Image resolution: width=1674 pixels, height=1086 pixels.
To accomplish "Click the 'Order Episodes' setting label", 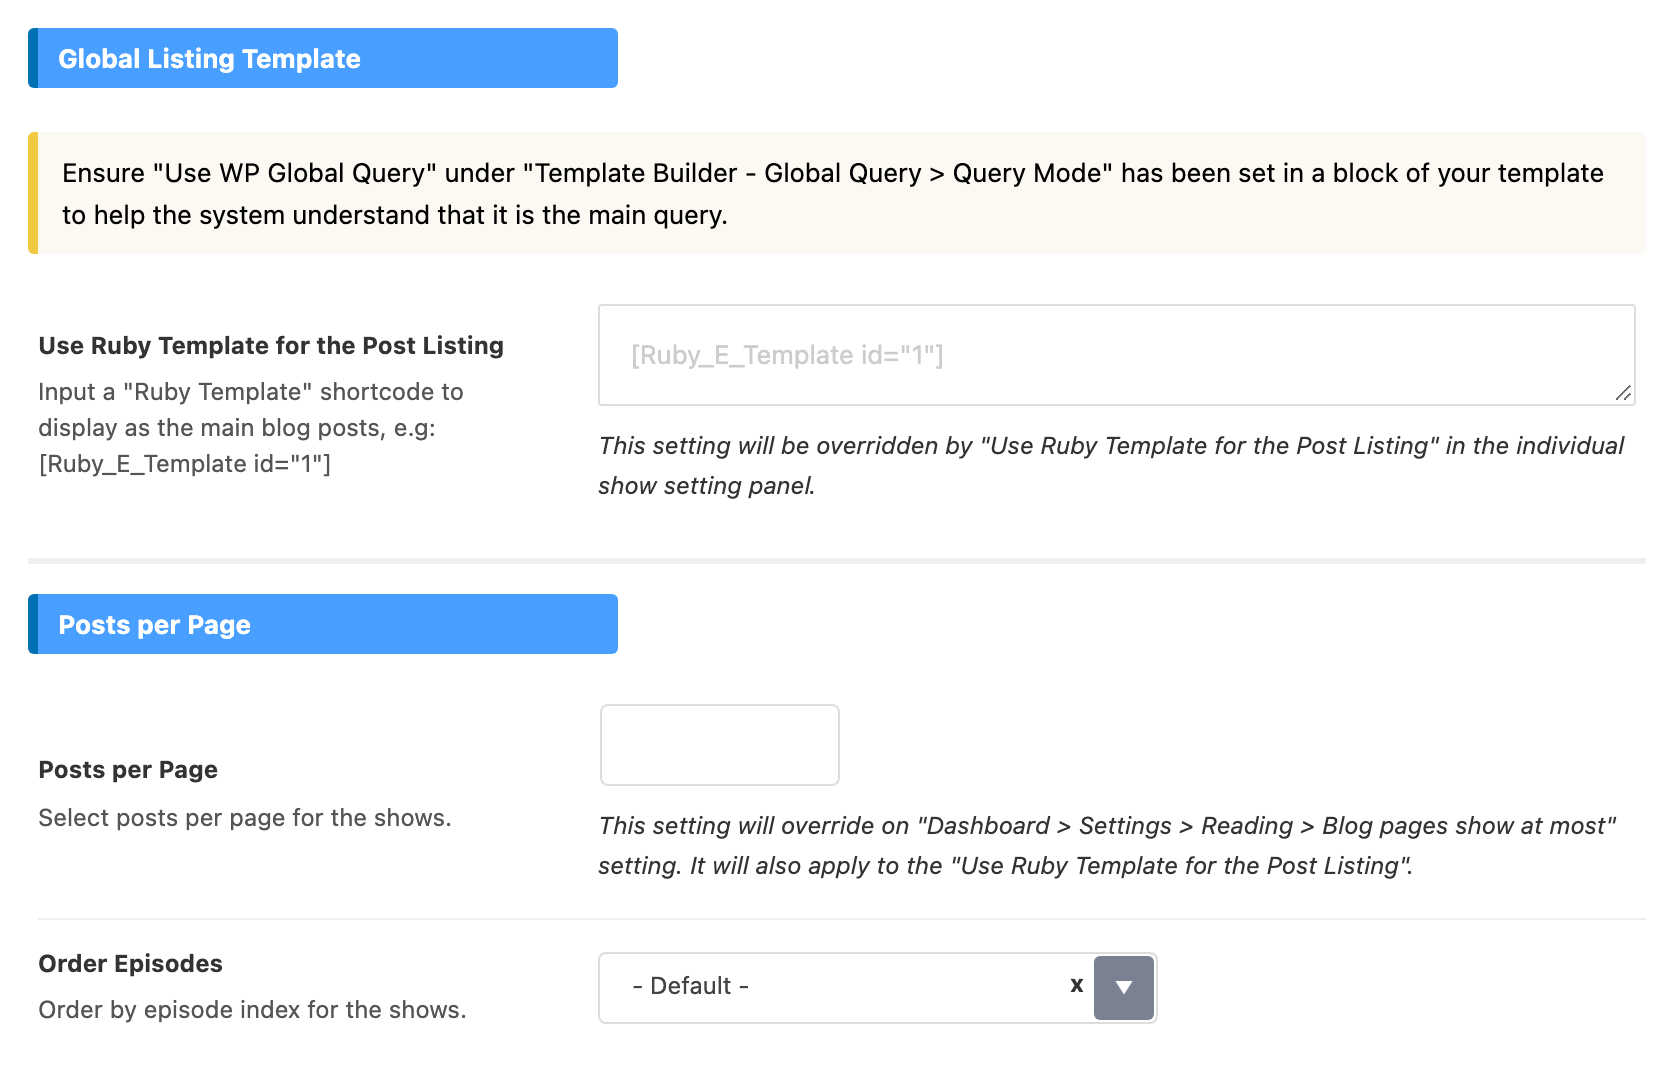I will pos(131,964).
